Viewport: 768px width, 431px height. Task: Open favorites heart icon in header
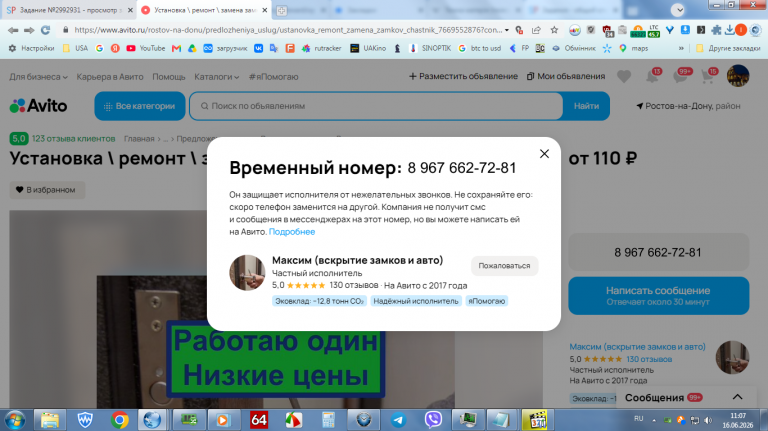tap(624, 76)
